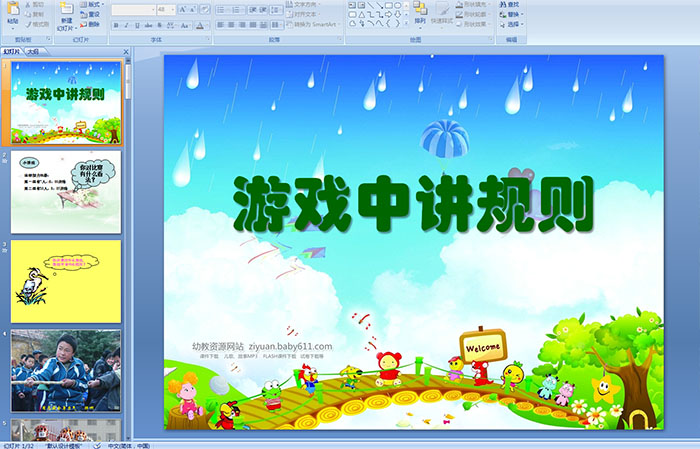Close the slides pane with X
Image resolution: width=700 pixels, height=449 pixels.
point(126,52)
